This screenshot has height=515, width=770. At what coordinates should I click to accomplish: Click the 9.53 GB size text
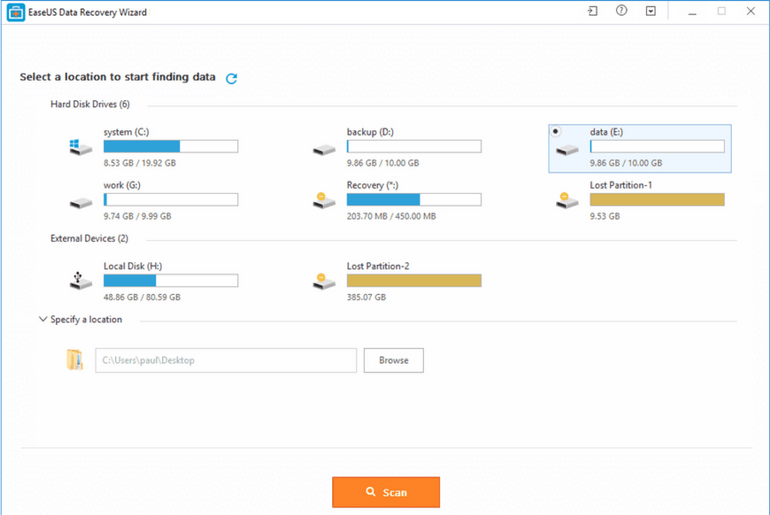605,216
